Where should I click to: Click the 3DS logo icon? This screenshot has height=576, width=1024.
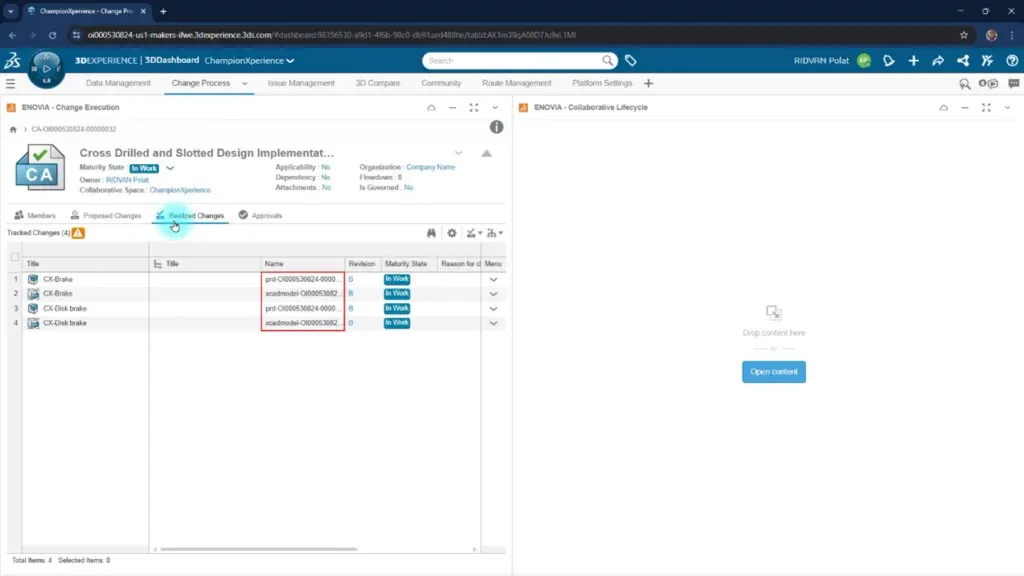click(12, 60)
